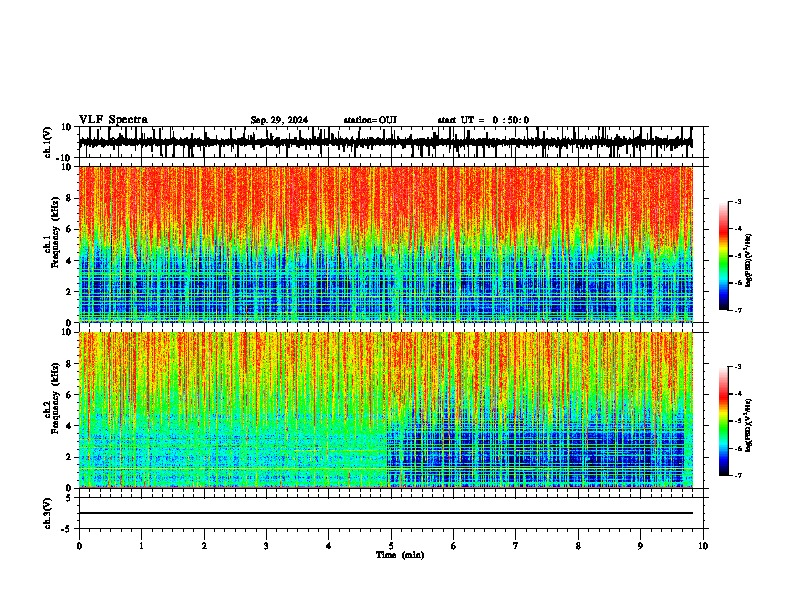
Task: Click the ch.1 spectrogram color bar
Action: 724,256
